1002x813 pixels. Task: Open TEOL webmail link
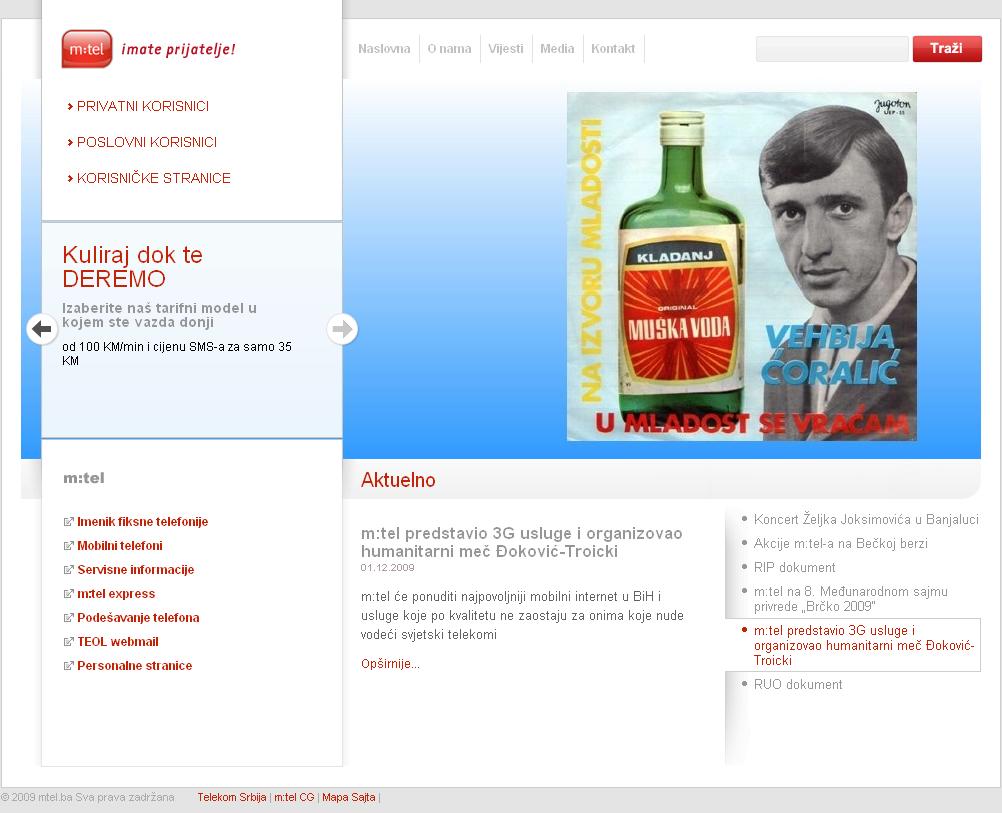[118, 642]
